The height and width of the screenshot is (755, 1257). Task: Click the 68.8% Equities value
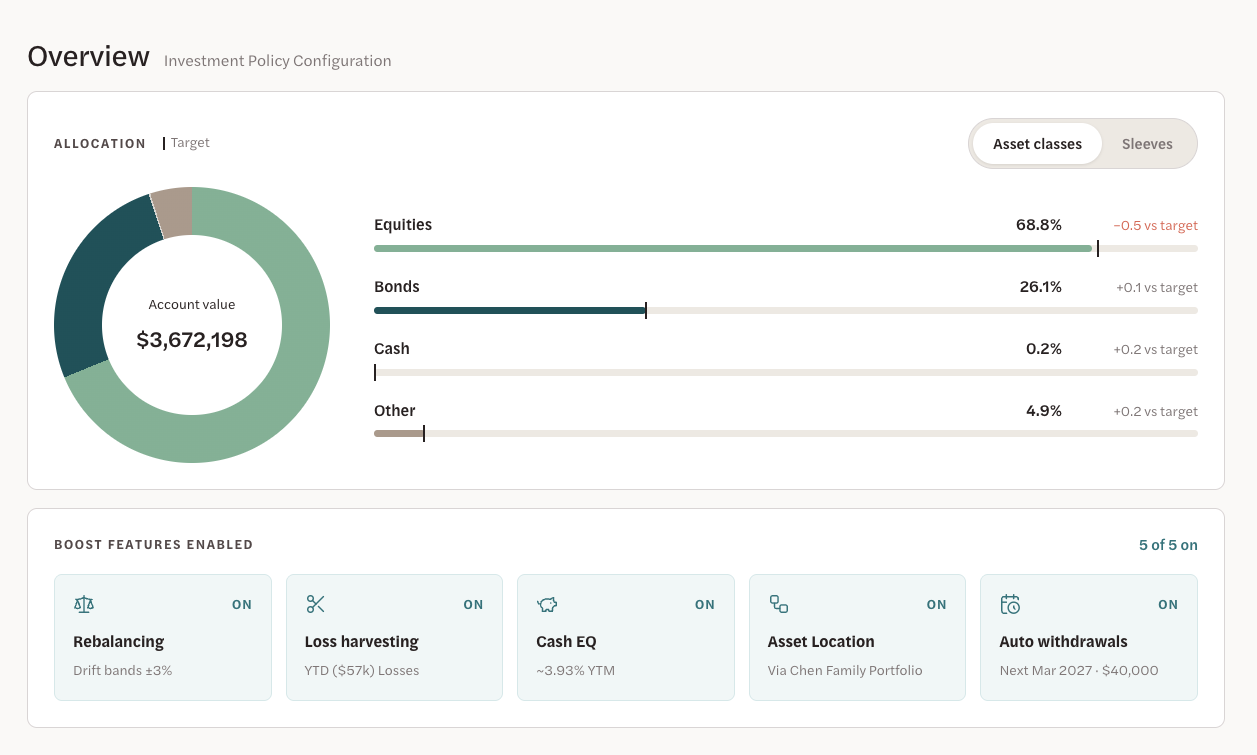pyautogui.click(x=1039, y=225)
